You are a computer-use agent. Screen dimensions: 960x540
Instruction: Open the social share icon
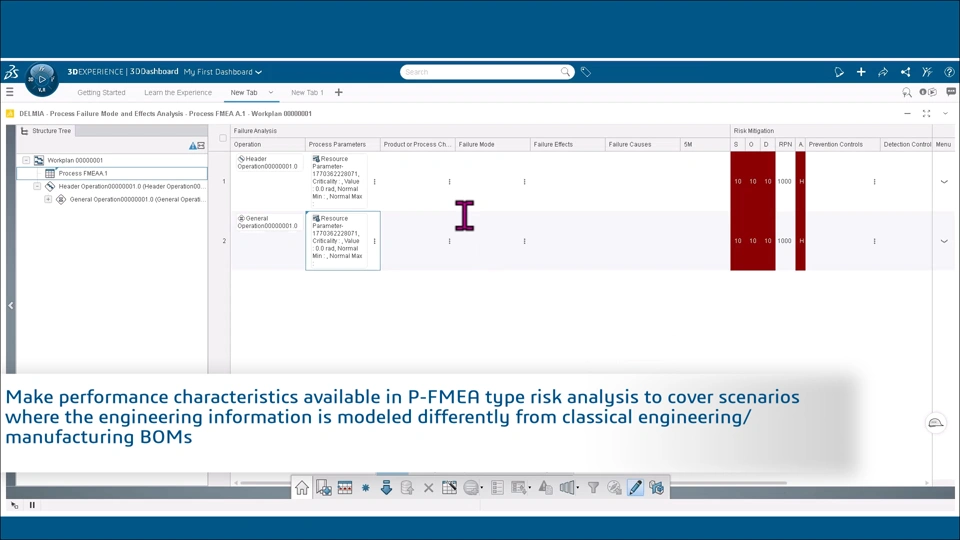coord(905,72)
